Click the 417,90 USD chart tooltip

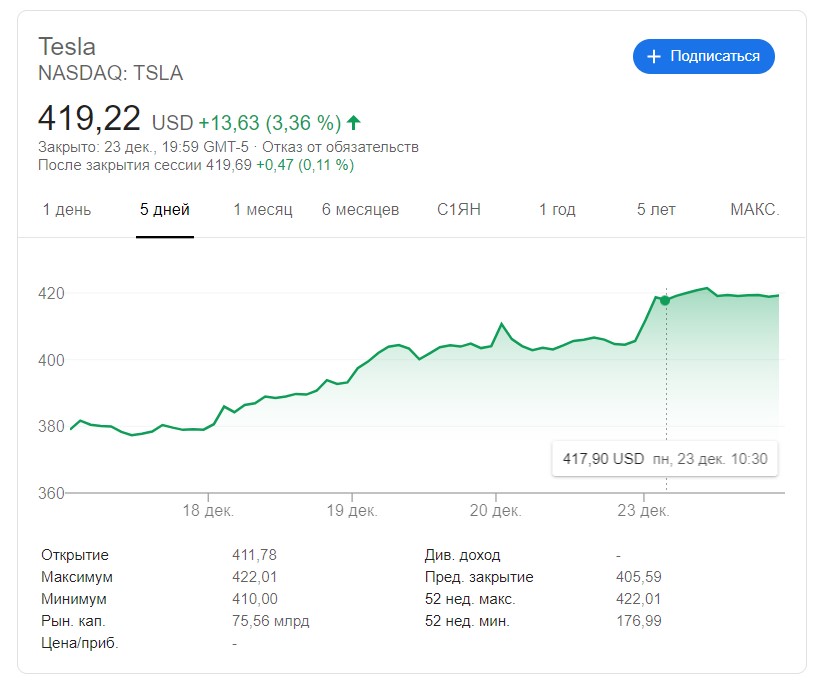click(665, 459)
